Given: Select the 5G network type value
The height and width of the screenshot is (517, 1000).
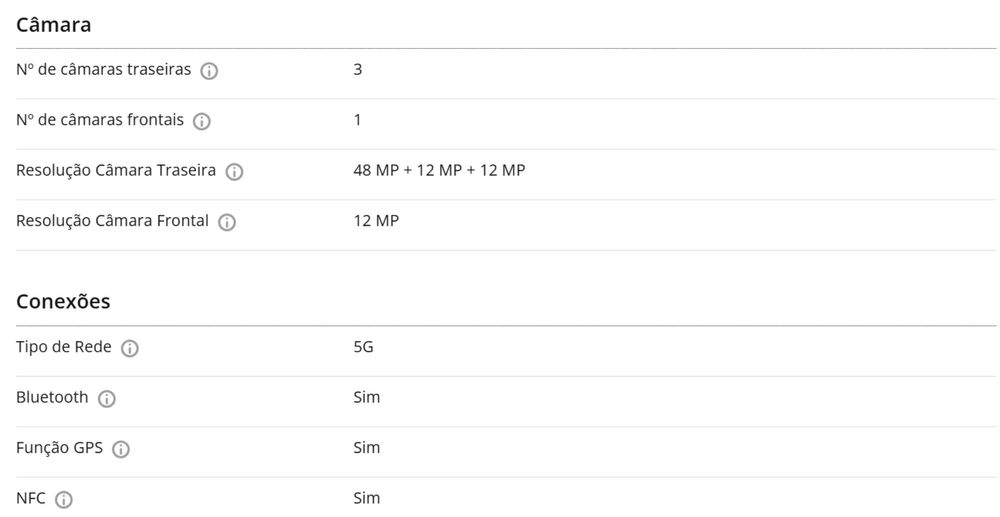Looking at the screenshot, I should (x=363, y=347).
